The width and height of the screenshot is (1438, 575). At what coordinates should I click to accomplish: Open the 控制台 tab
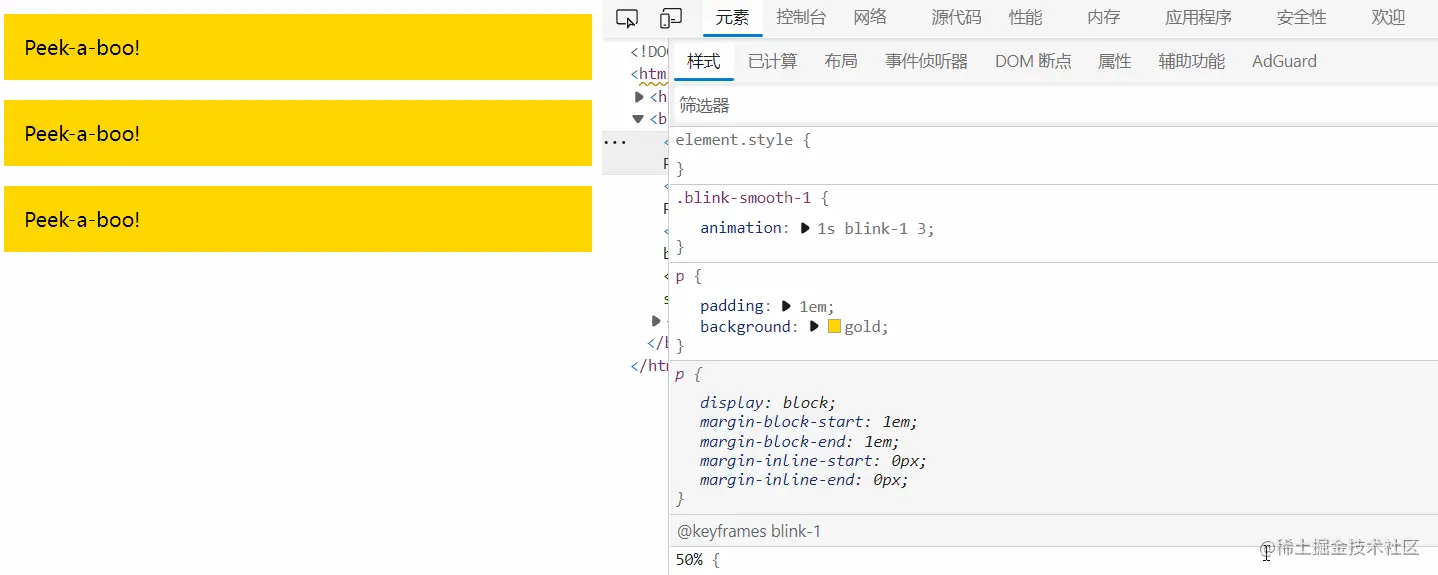(801, 17)
